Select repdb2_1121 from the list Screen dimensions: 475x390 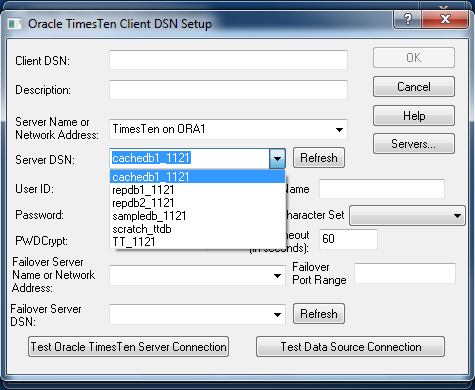coord(198,203)
